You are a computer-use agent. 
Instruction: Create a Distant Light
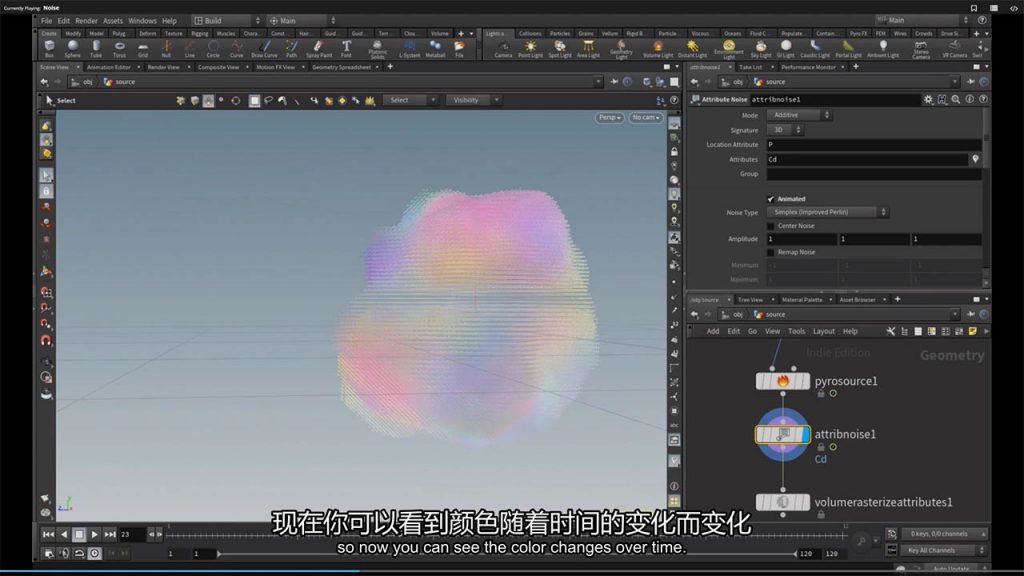coord(692,48)
